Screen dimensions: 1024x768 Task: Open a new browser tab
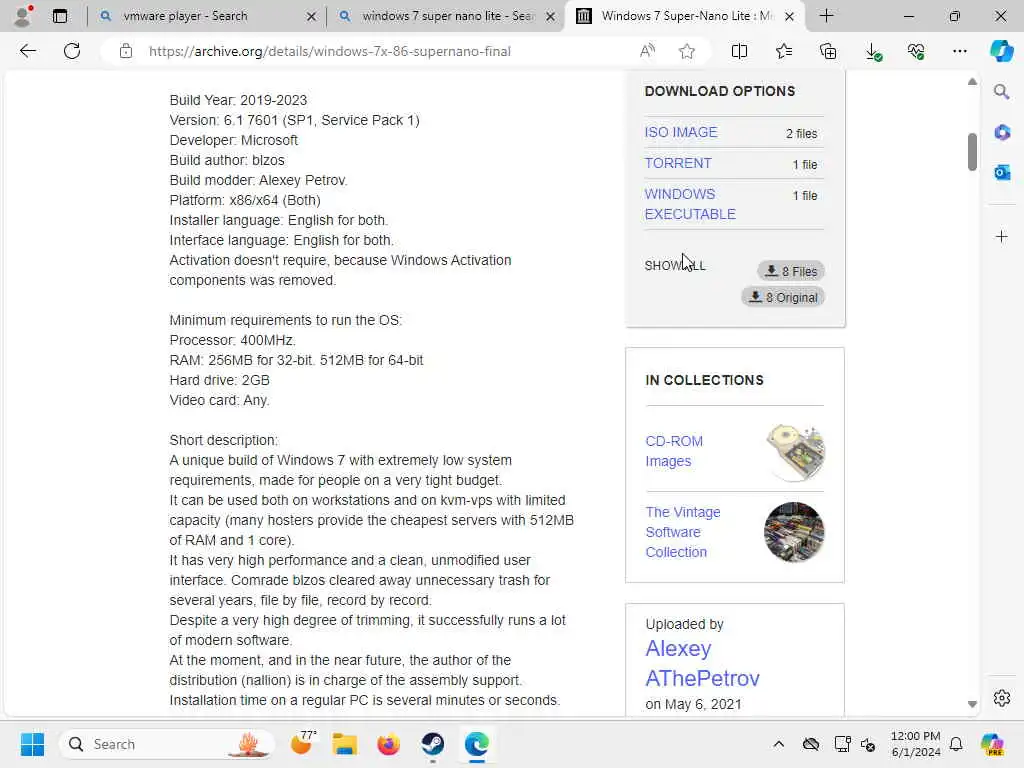coord(826,16)
